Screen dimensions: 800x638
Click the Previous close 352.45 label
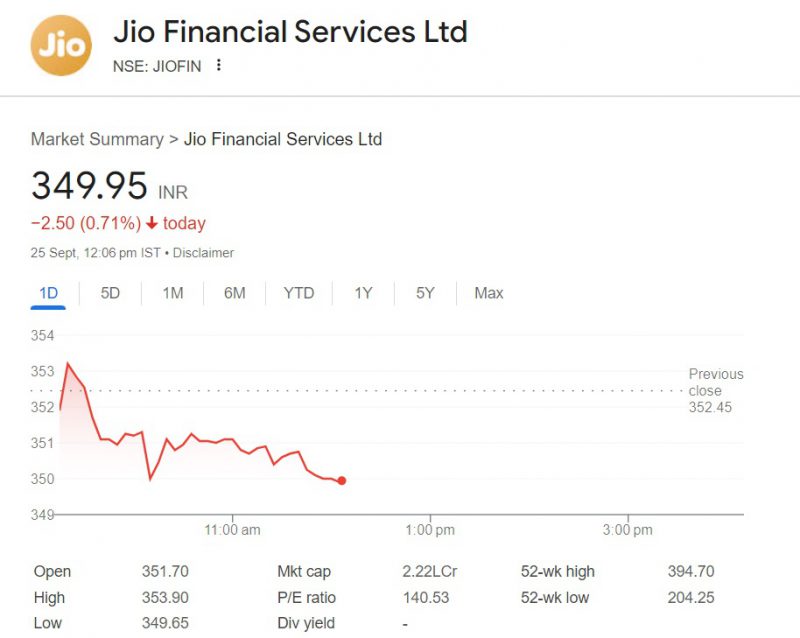(x=716, y=390)
